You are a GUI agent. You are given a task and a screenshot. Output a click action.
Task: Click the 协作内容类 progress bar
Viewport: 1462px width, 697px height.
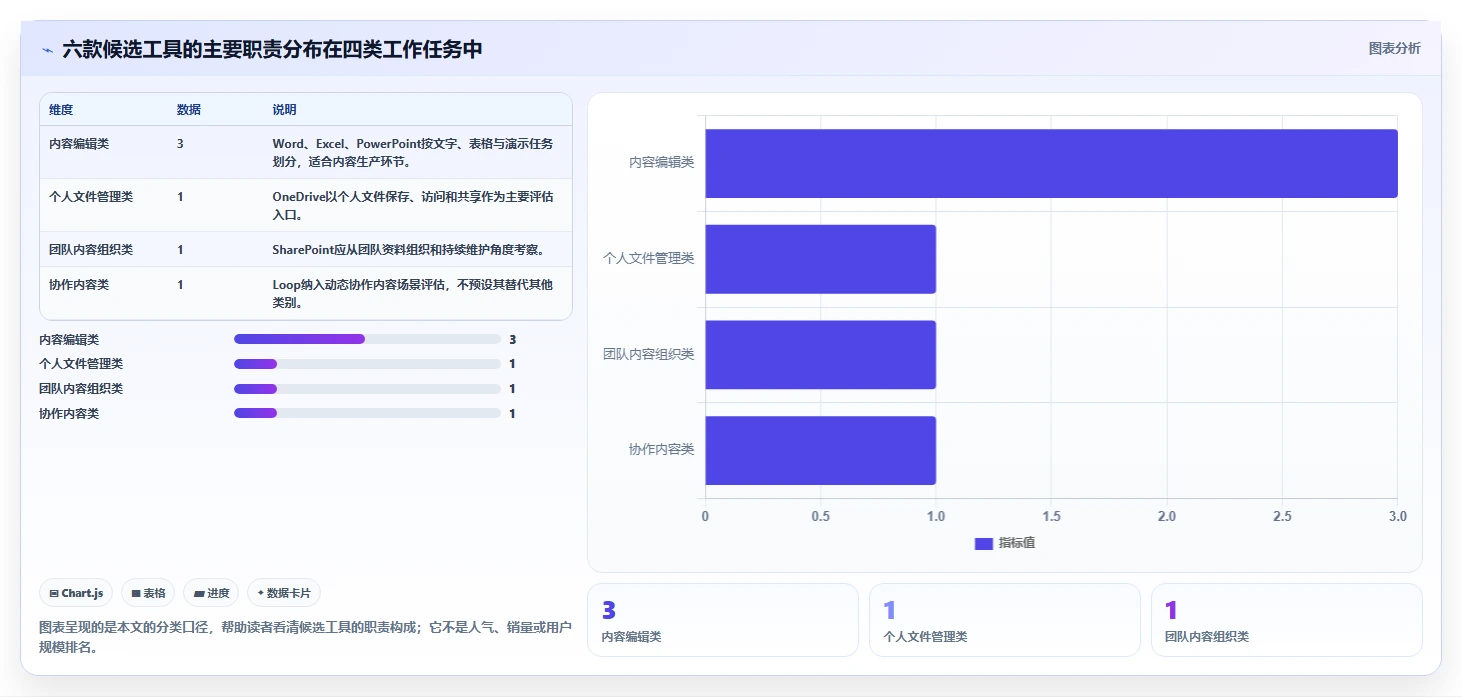367,414
